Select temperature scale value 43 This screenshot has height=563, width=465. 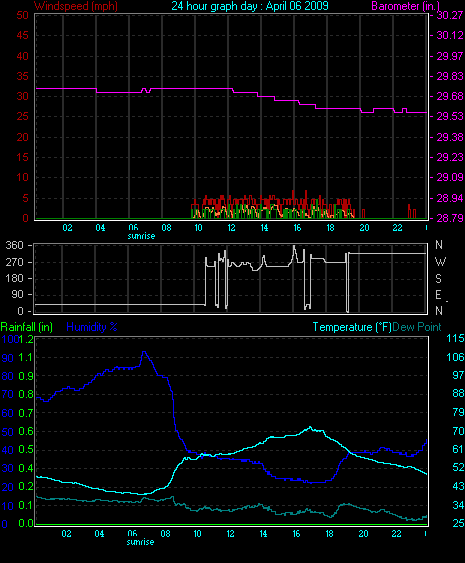point(458,486)
